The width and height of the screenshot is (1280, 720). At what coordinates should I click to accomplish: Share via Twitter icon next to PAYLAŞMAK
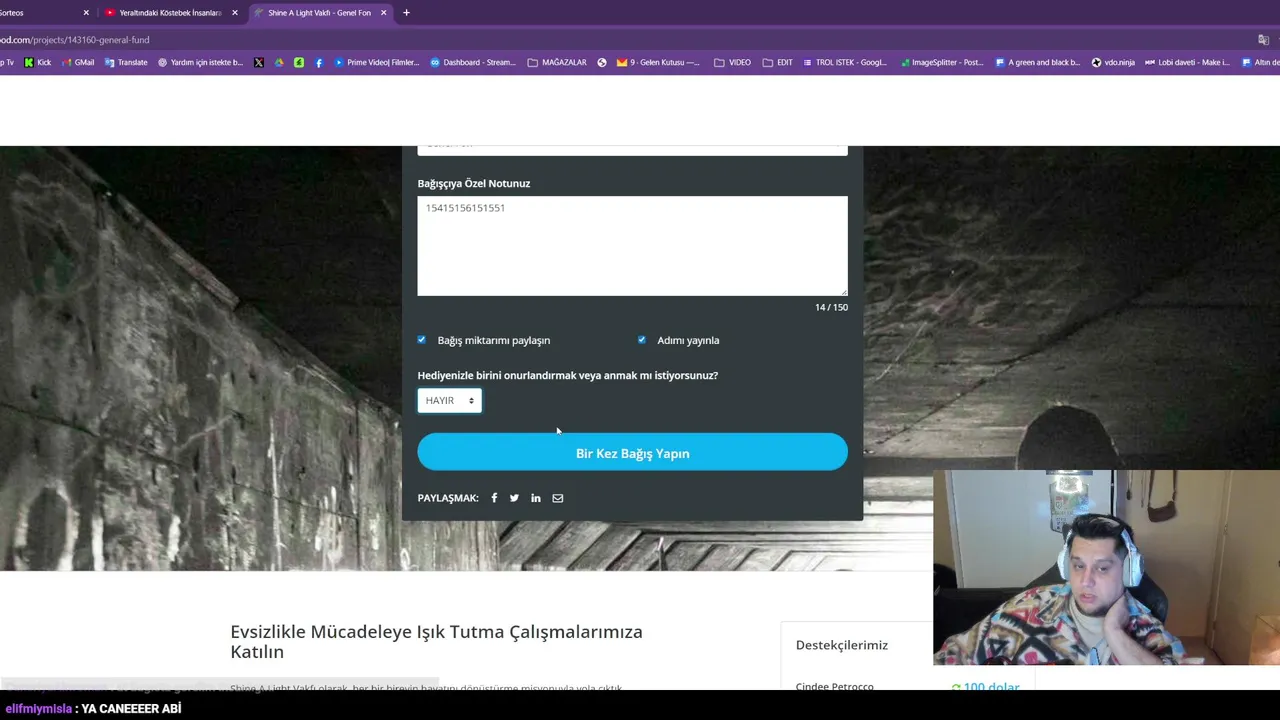coord(514,498)
